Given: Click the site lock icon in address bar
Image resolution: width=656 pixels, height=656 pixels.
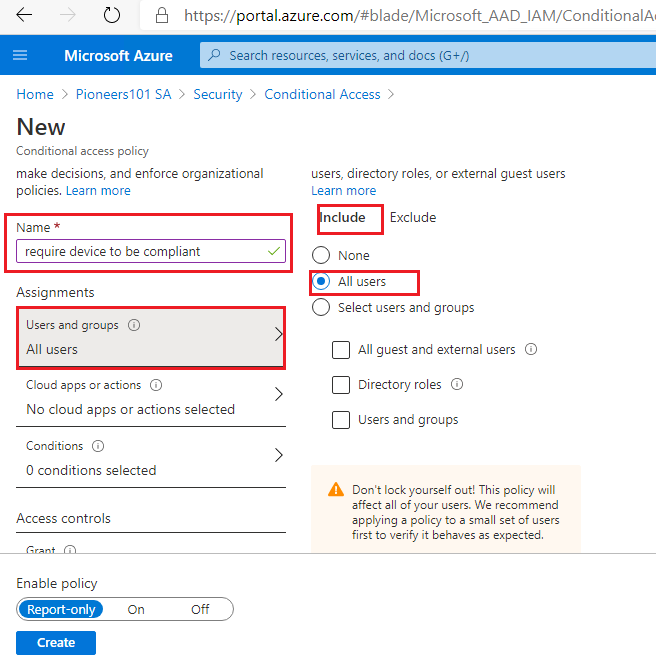Looking at the screenshot, I should (x=162, y=15).
